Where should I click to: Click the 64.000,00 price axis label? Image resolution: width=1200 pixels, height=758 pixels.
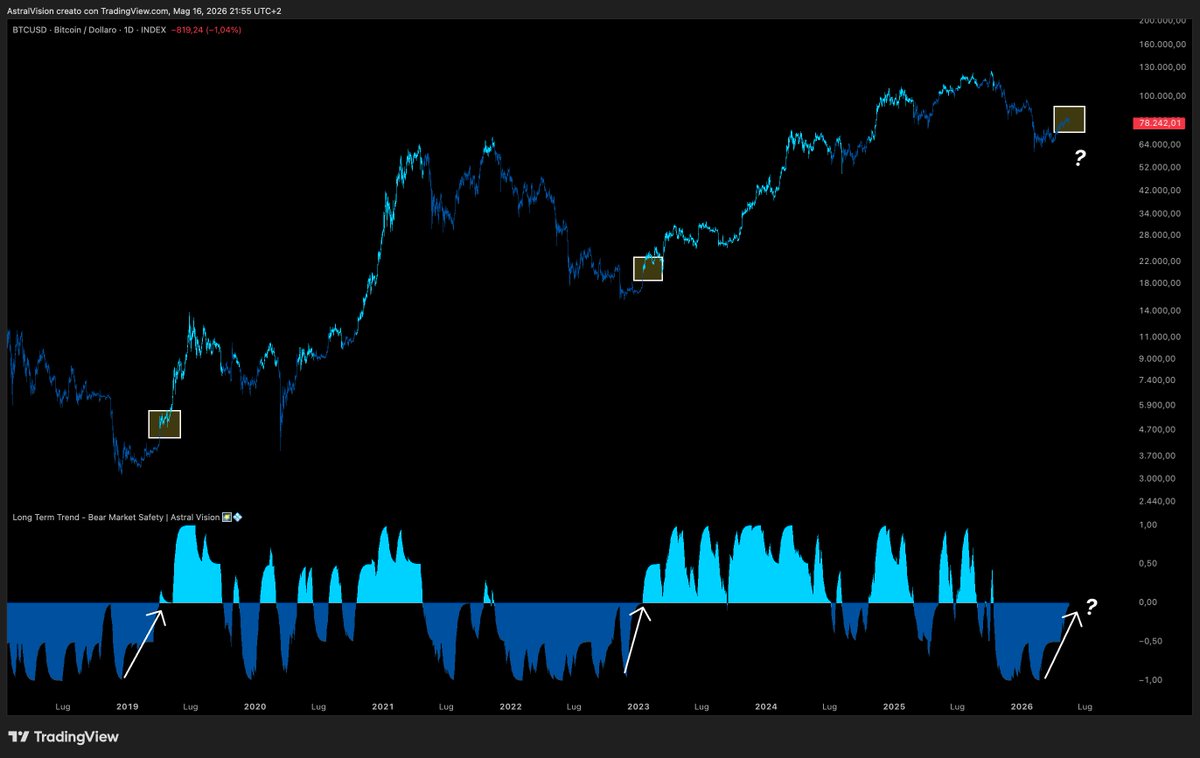pyautogui.click(x=1160, y=146)
